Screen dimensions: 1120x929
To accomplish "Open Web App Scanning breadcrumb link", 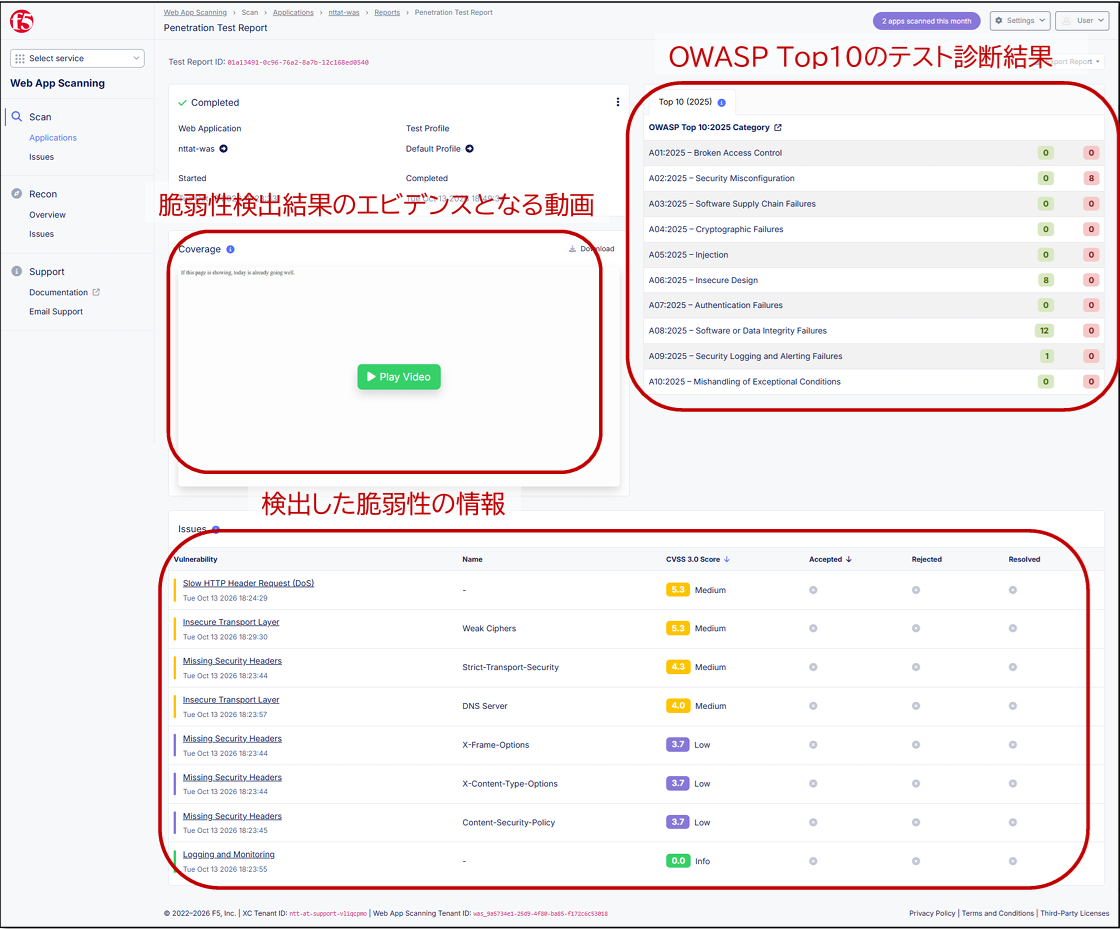I will [x=195, y=12].
